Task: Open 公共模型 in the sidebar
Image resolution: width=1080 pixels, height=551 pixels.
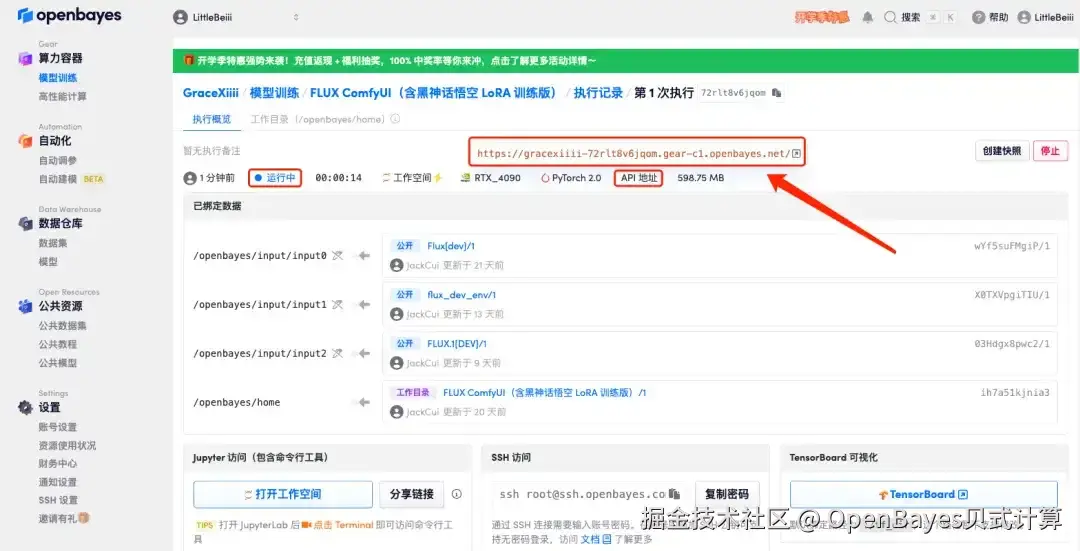Action: coord(58,363)
